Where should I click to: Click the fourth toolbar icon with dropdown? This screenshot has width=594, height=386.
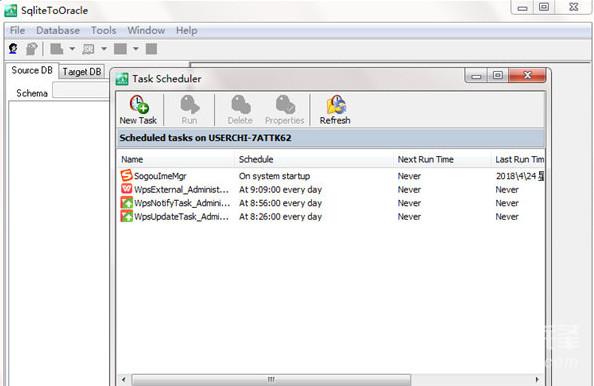pyautogui.click(x=88, y=49)
